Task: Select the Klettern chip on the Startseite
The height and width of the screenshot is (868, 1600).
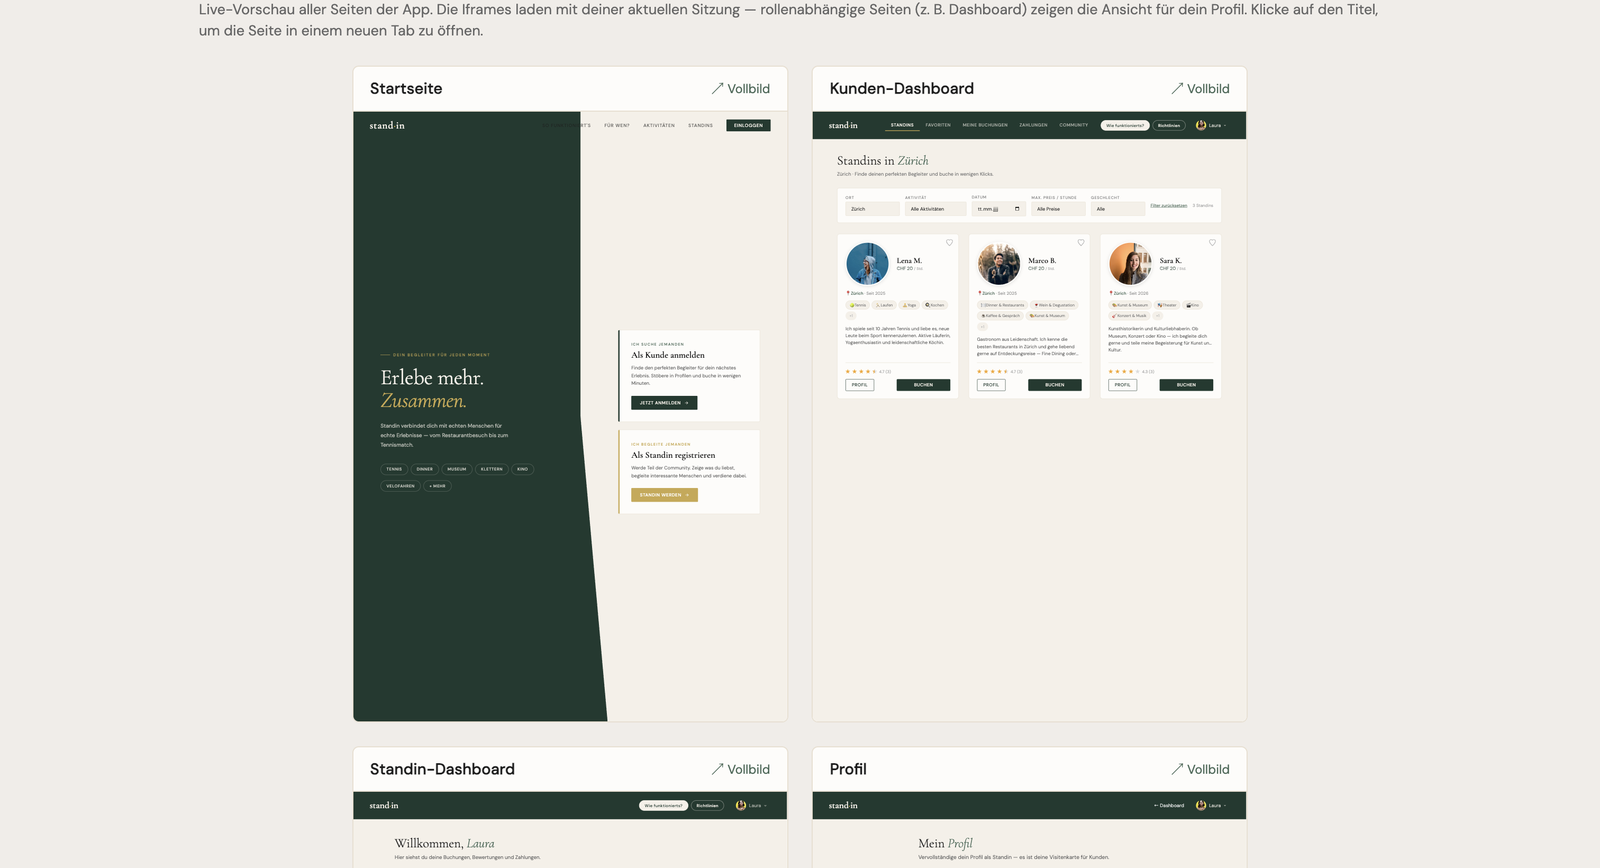Action: [491, 469]
